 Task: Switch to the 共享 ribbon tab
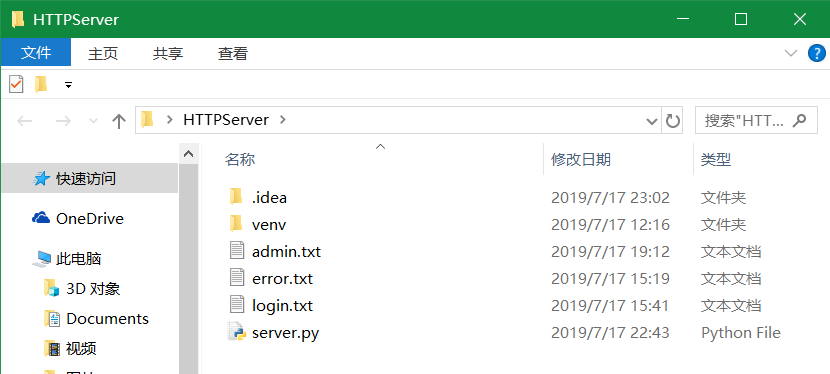(168, 53)
